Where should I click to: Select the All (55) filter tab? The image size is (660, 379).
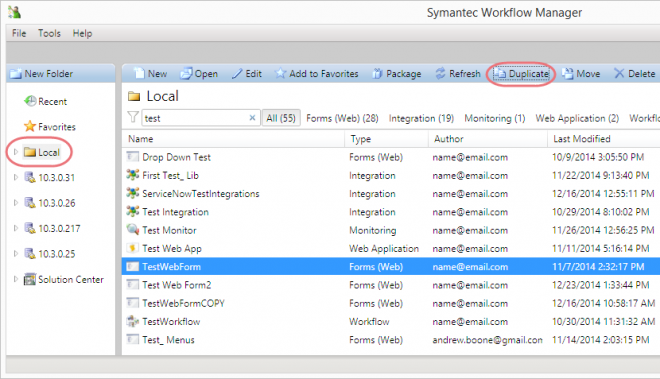point(281,118)
